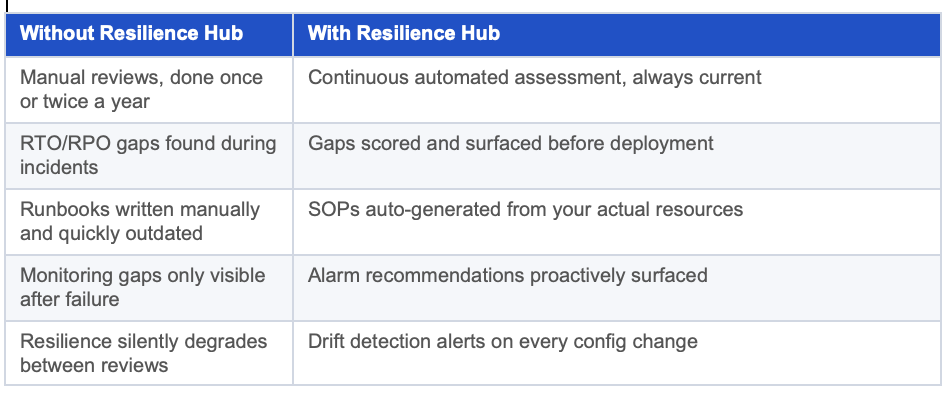Select the 'Manual reviews, done once or twice a year' cell
Screen dimensions: 952x398
tap(149, 90)
